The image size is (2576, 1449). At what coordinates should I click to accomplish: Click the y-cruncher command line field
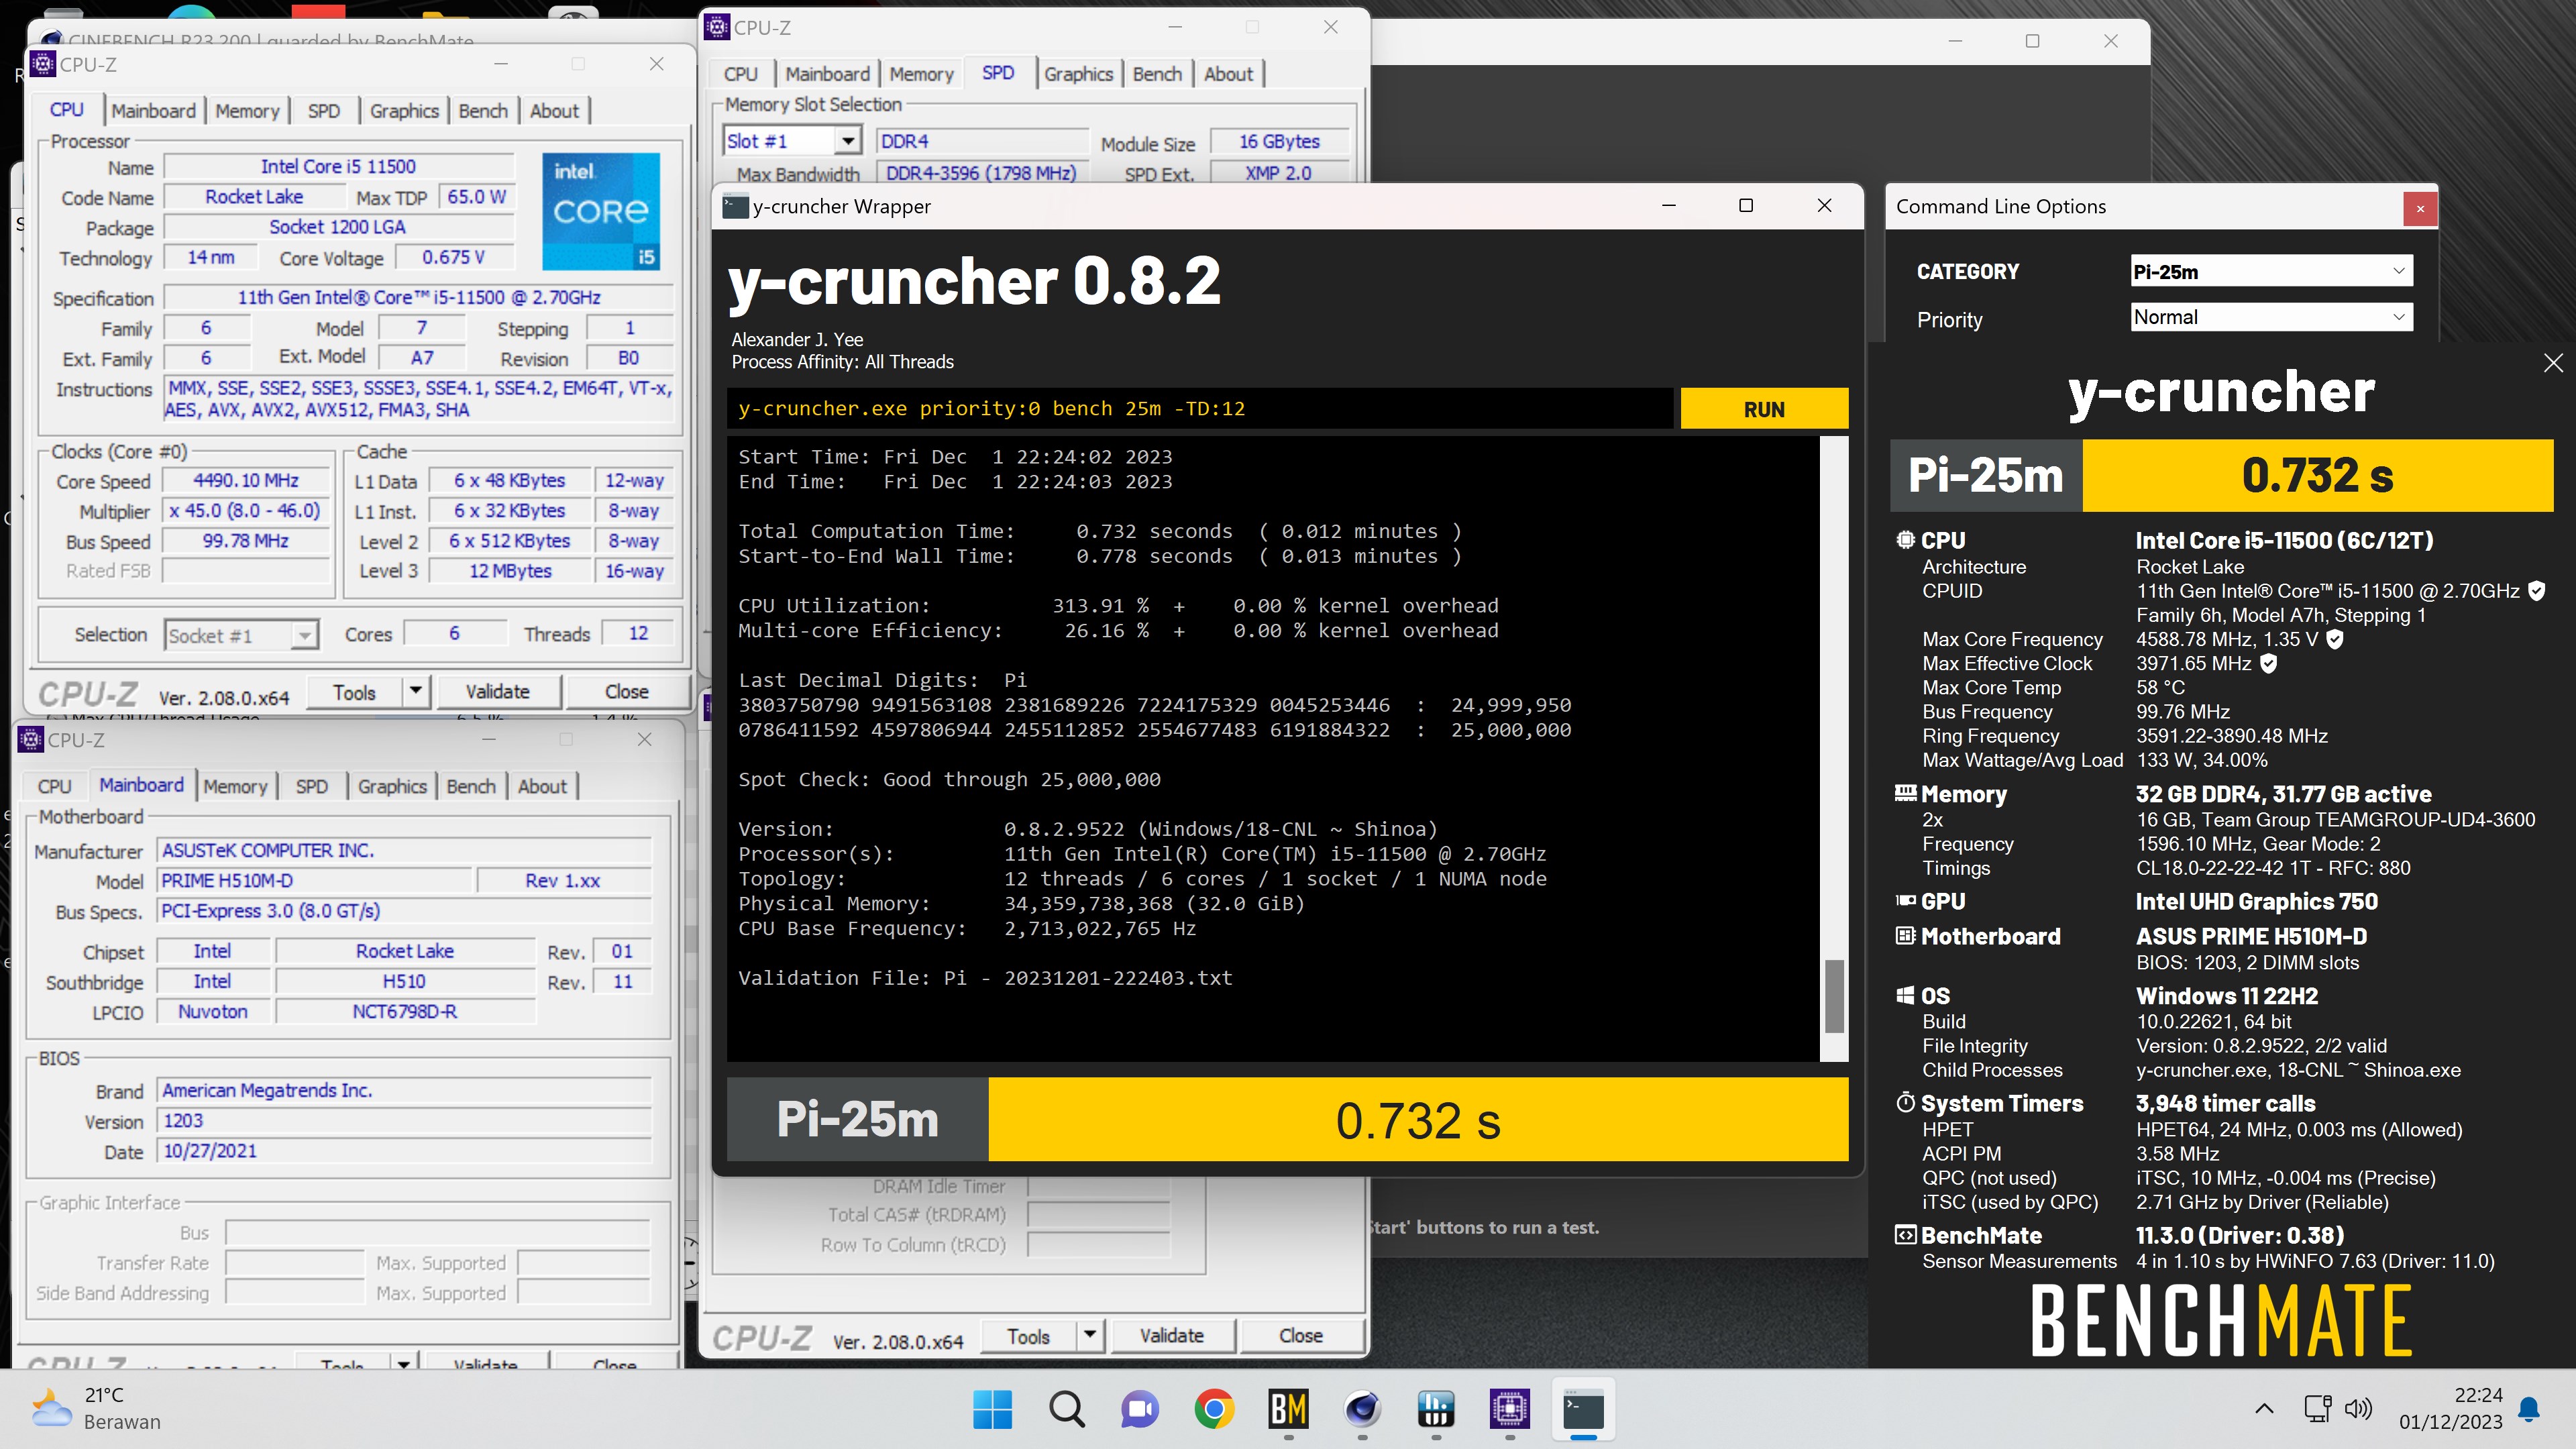tap(1199, 409)
